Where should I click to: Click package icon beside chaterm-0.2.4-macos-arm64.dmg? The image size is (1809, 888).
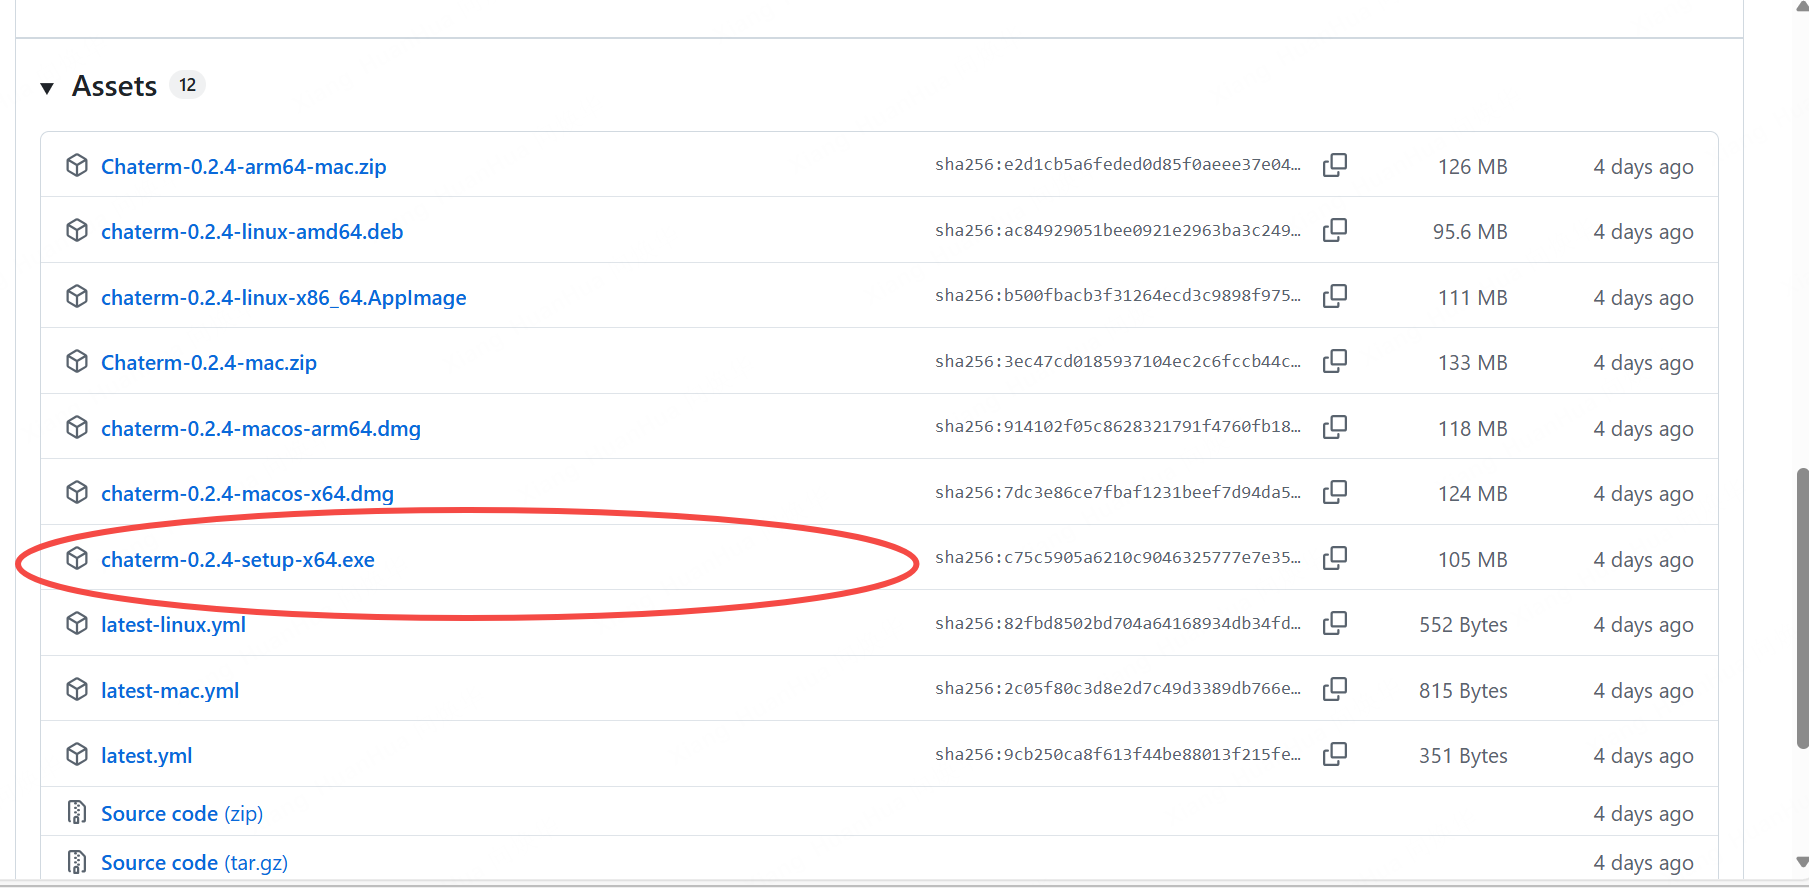coord(77,427)
